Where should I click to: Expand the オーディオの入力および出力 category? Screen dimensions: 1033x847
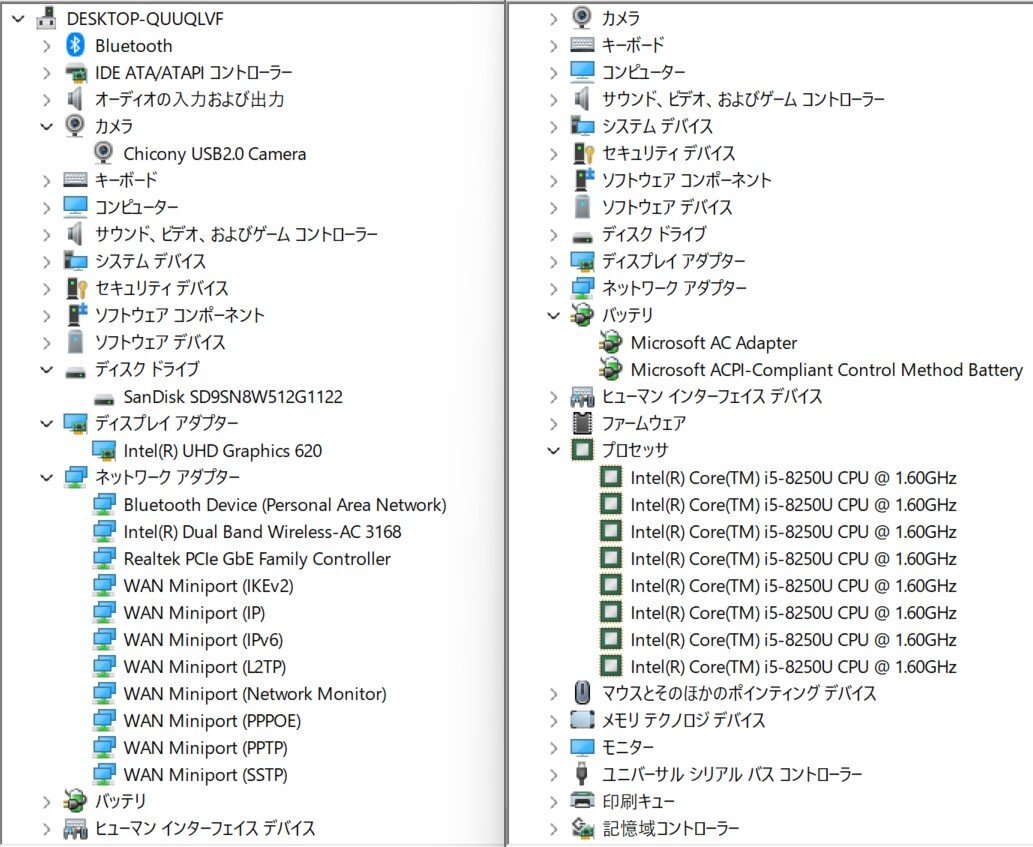[47, 100]
